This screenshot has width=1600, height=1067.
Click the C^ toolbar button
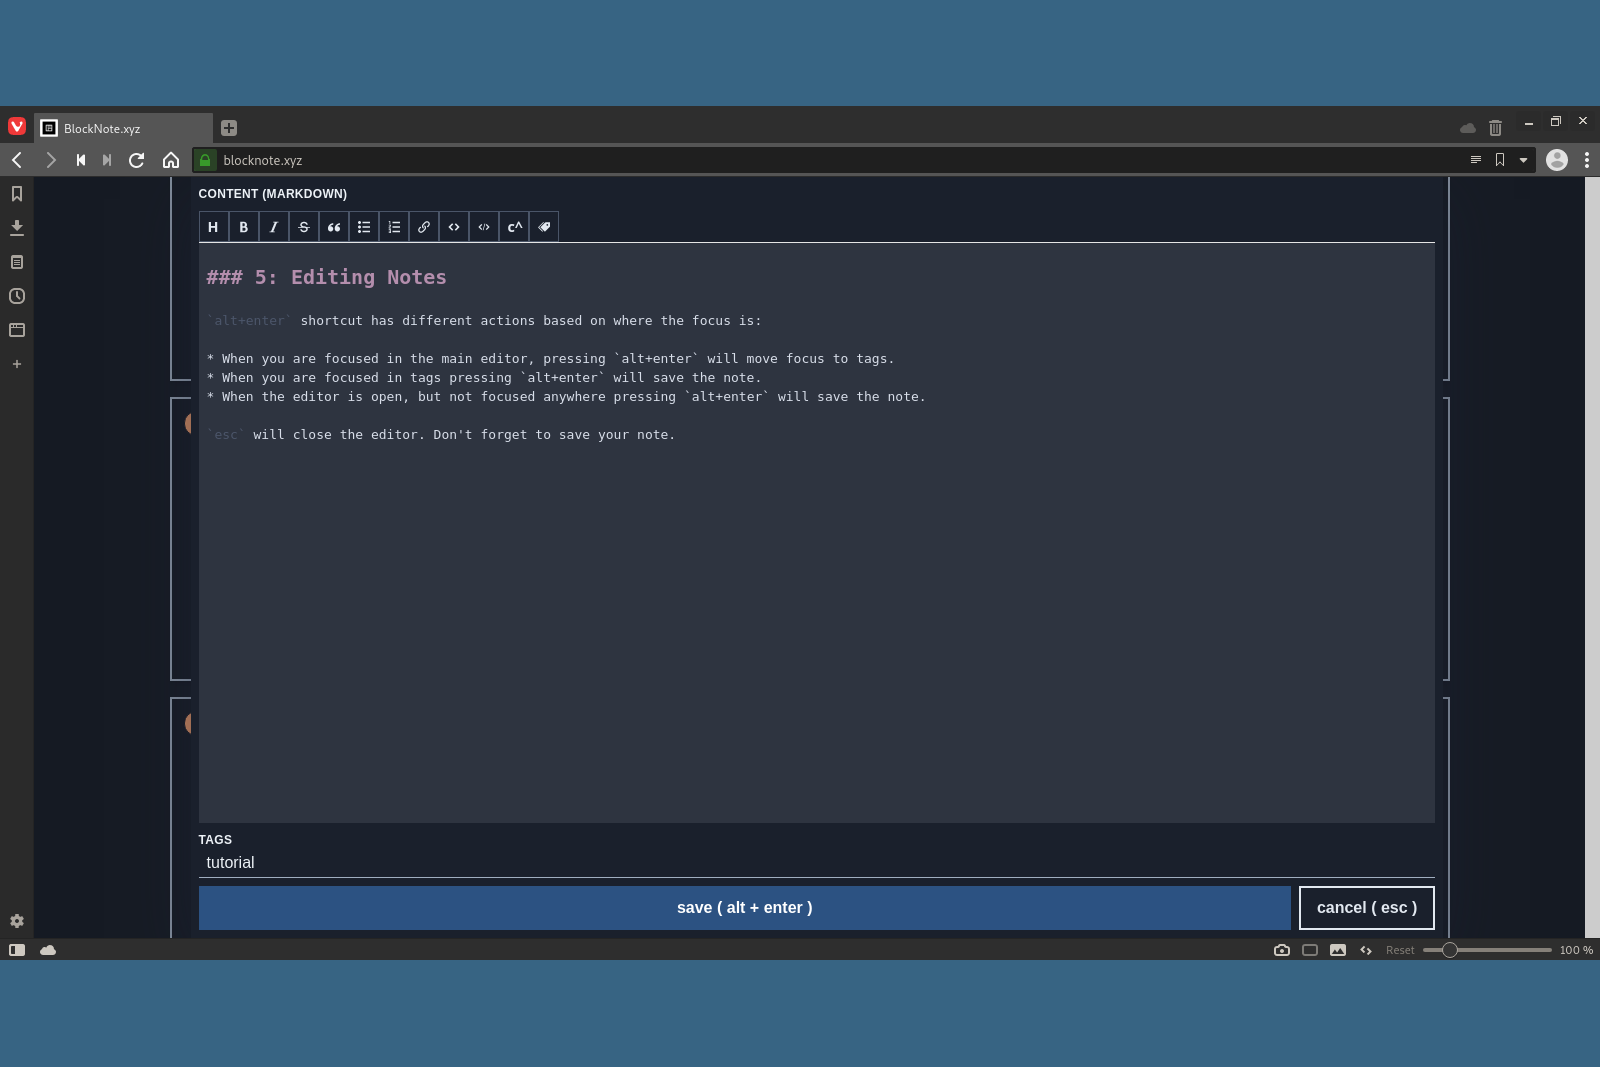[x=513, y=227]
